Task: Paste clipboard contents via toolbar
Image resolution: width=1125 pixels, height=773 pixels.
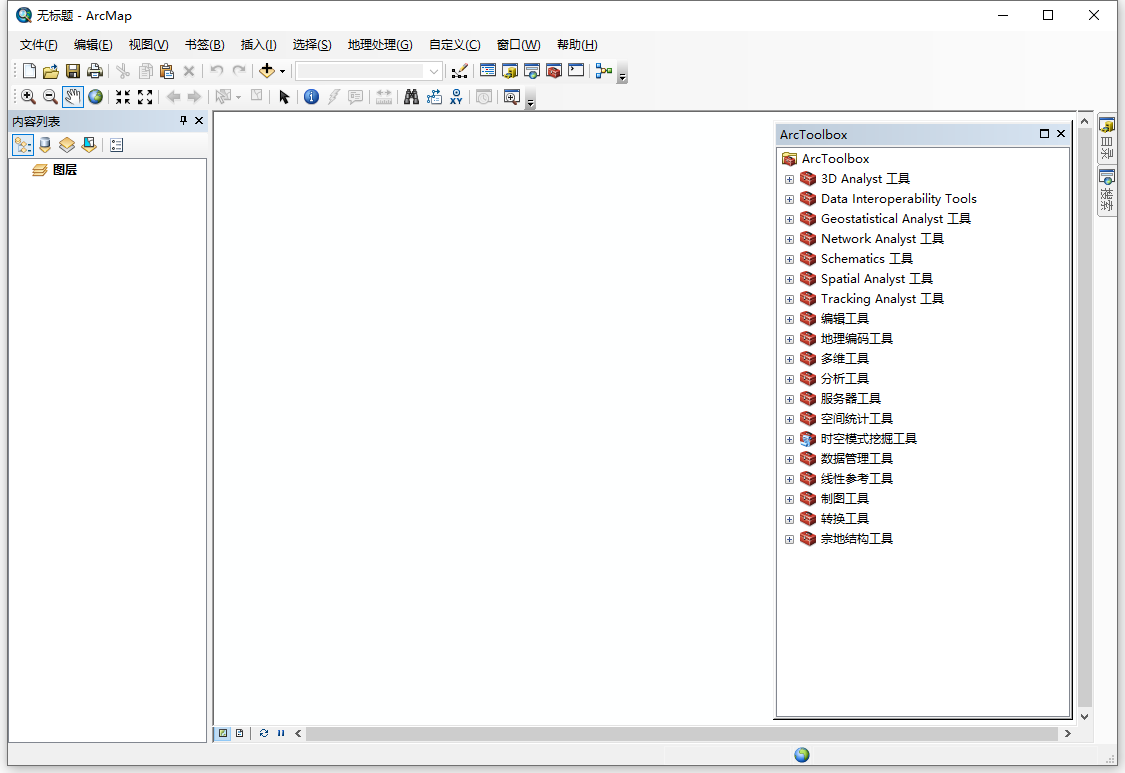Action: tap(167, 71)
